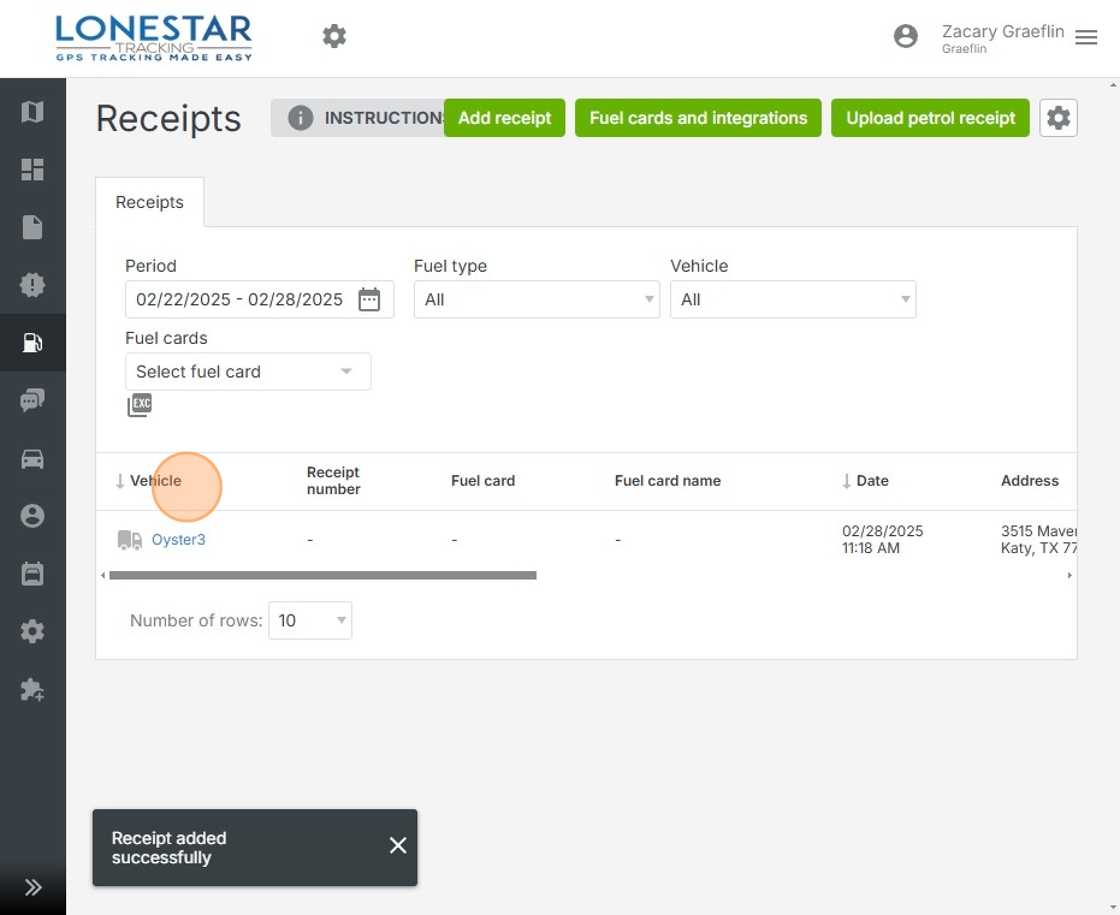
Task: Open the Select fuel card dropdown
Action: click(x=247, y=372)
